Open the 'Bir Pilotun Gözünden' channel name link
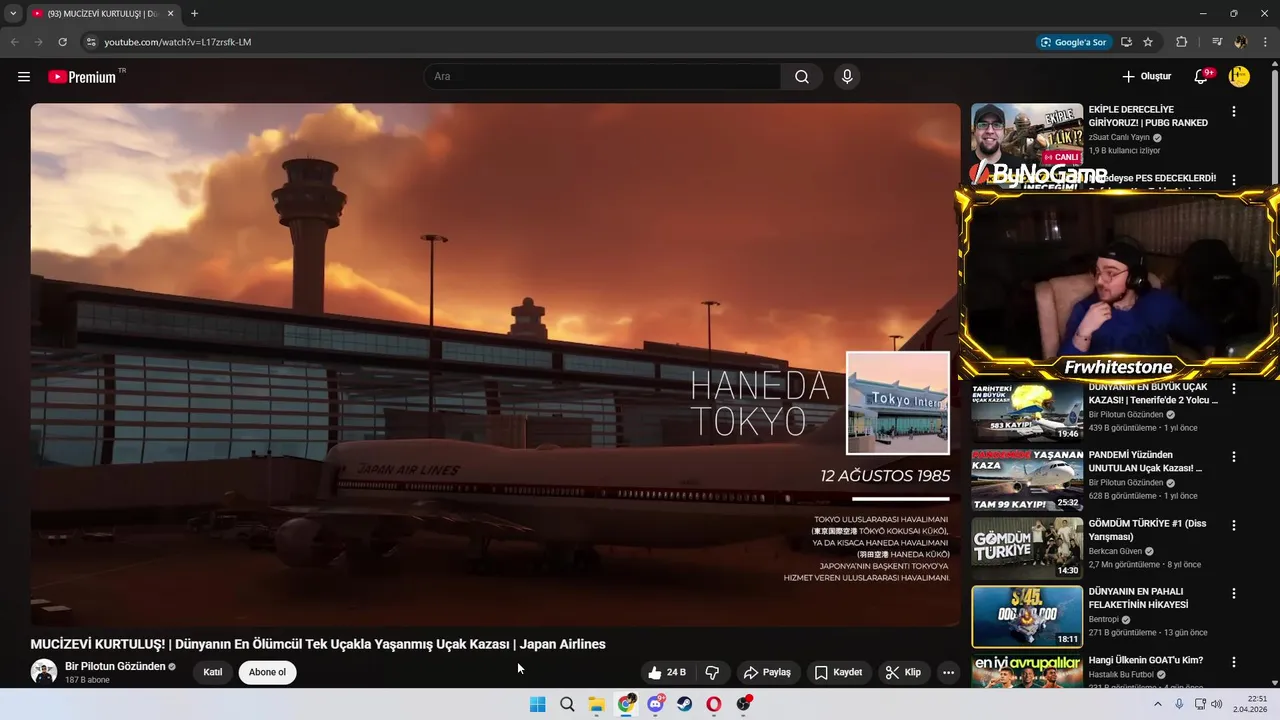1280x720 pixels. click(x=115, y=666)
